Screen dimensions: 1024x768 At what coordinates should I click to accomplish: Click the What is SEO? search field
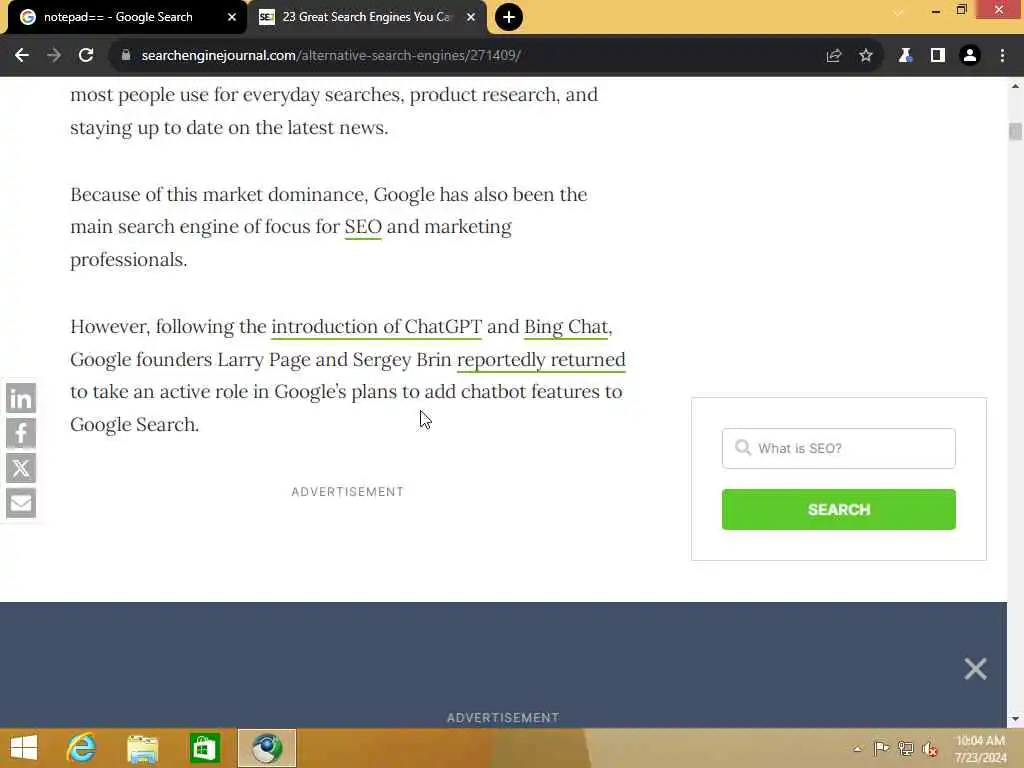pyautogui.click(x=839, y=449)
